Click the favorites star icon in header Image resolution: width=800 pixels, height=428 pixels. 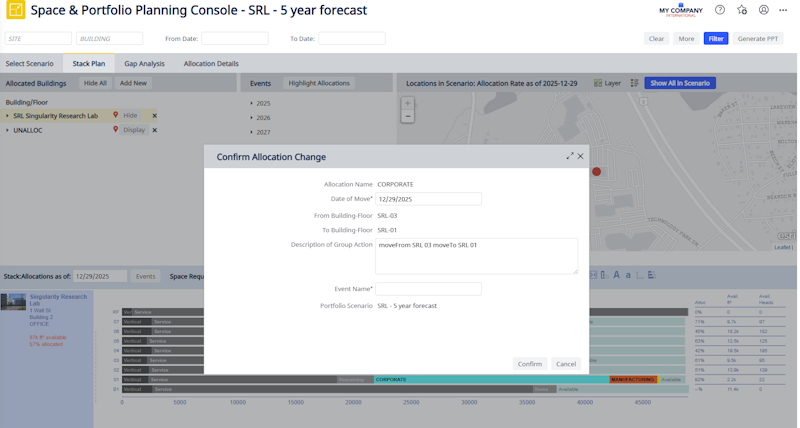point(742,10)
